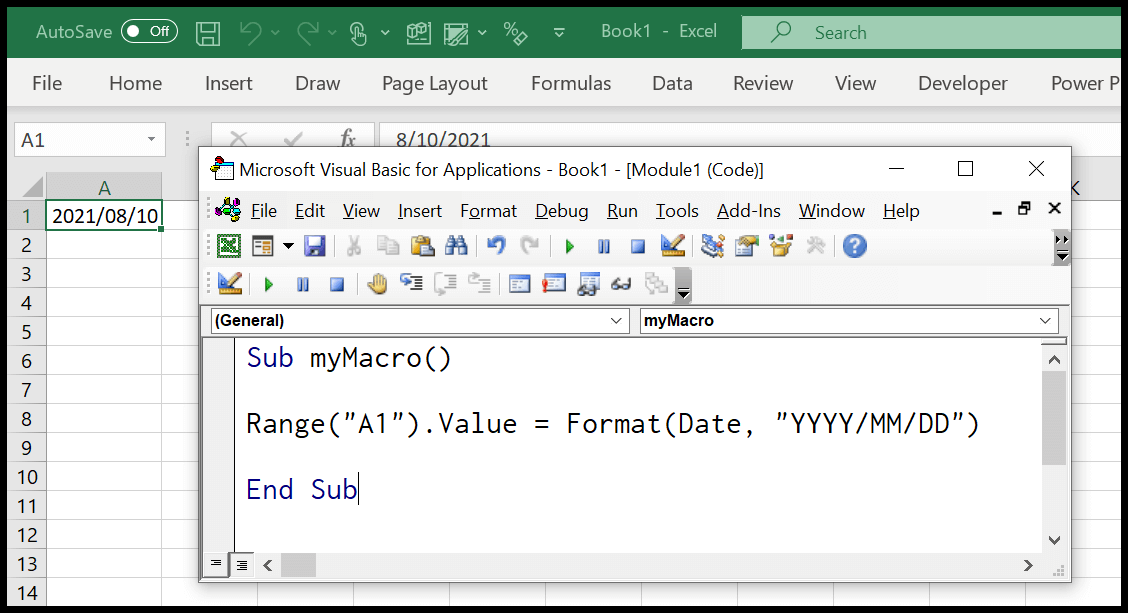Run the macro with the green Run icon

coord(569,246)
